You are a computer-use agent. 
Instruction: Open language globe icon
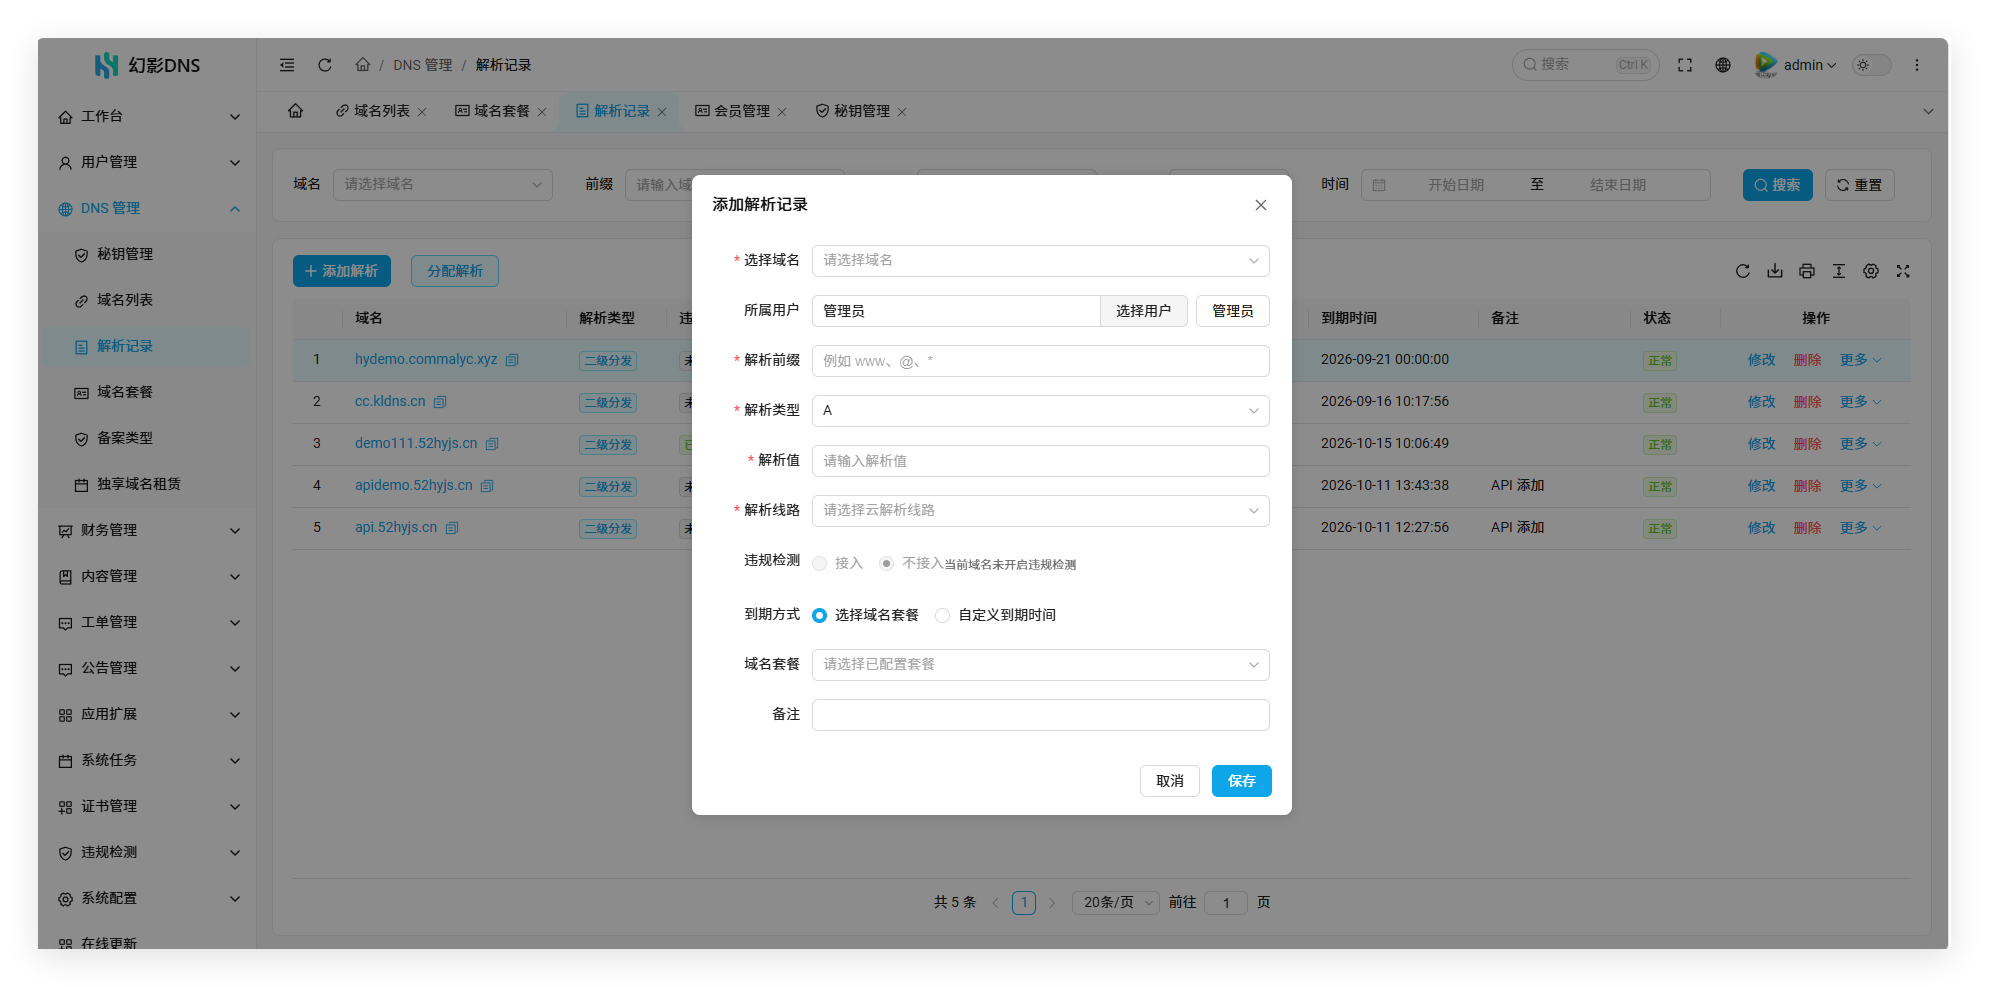tap(1723, 65)
